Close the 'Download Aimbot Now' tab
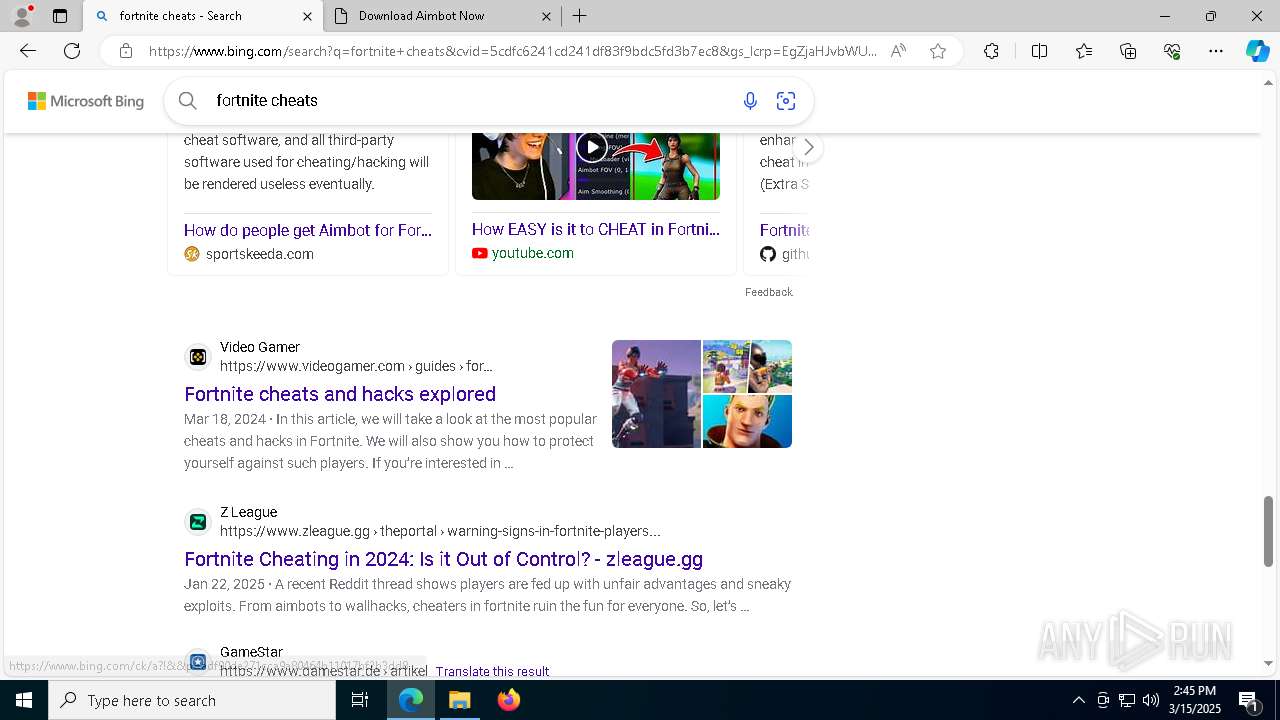Image resolution: width=1280 pixels, height=720 pixels. [546, 16]
